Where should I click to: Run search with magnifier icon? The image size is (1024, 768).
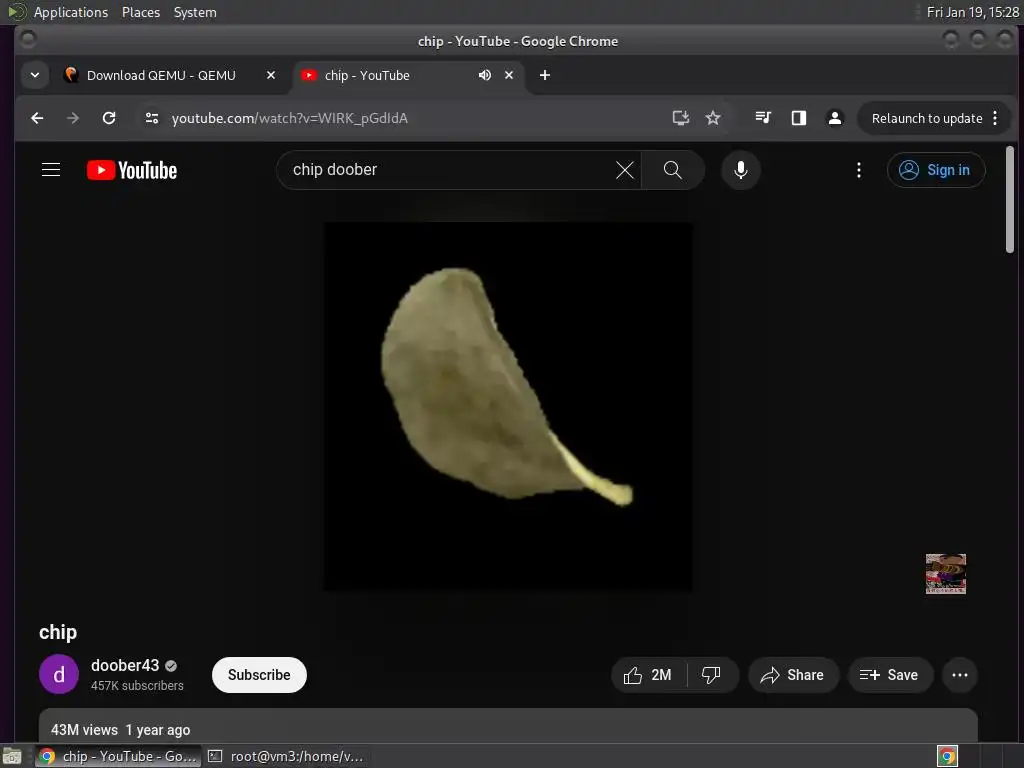(673, 170)
